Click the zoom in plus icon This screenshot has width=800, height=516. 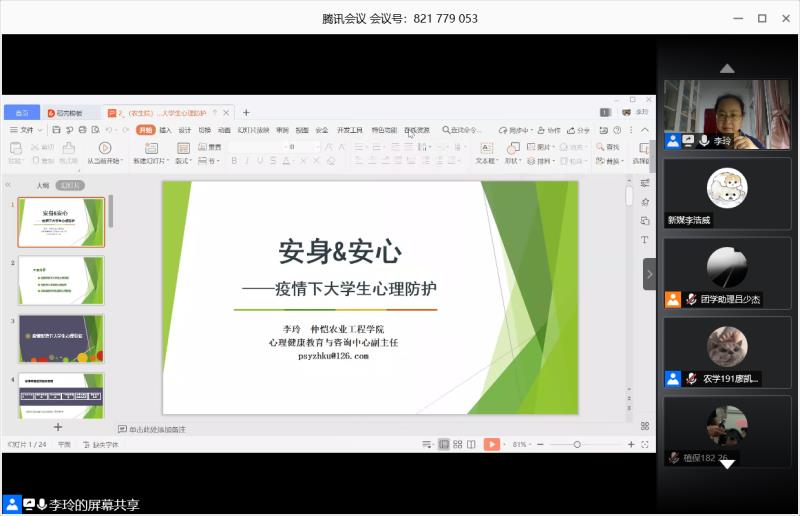(631, 444)
